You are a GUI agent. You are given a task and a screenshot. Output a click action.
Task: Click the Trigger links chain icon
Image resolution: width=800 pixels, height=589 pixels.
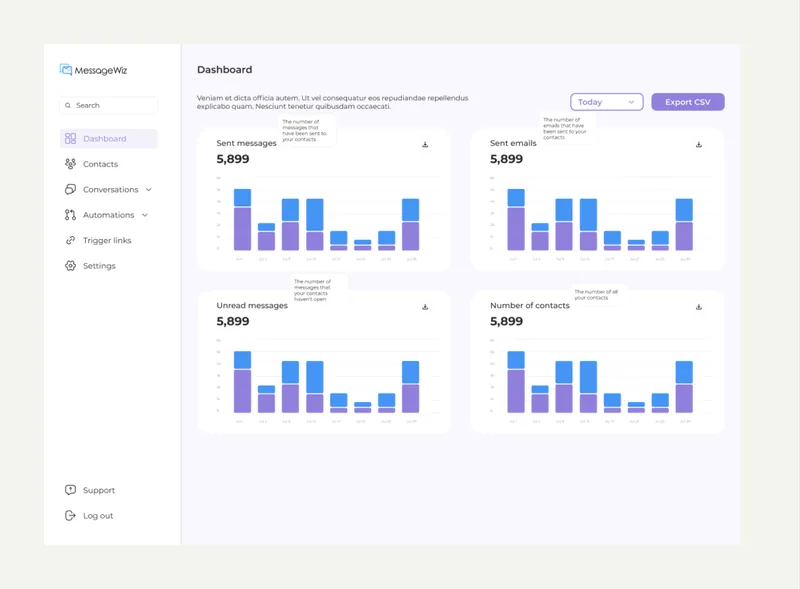tap(70, 240)
